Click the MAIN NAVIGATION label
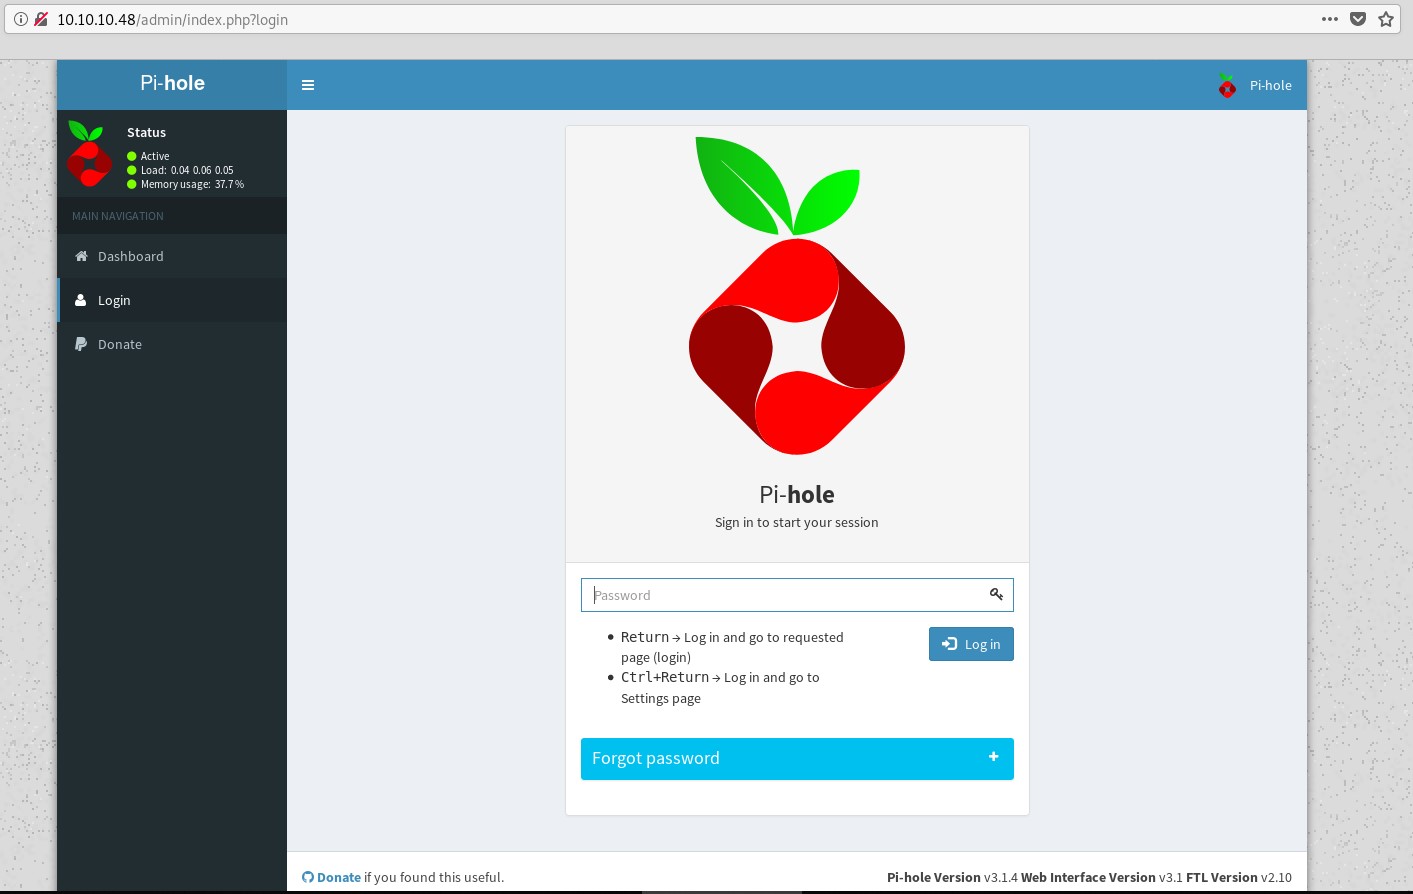This screenshot has height=894, width=1413. click(x=118, y=216)
